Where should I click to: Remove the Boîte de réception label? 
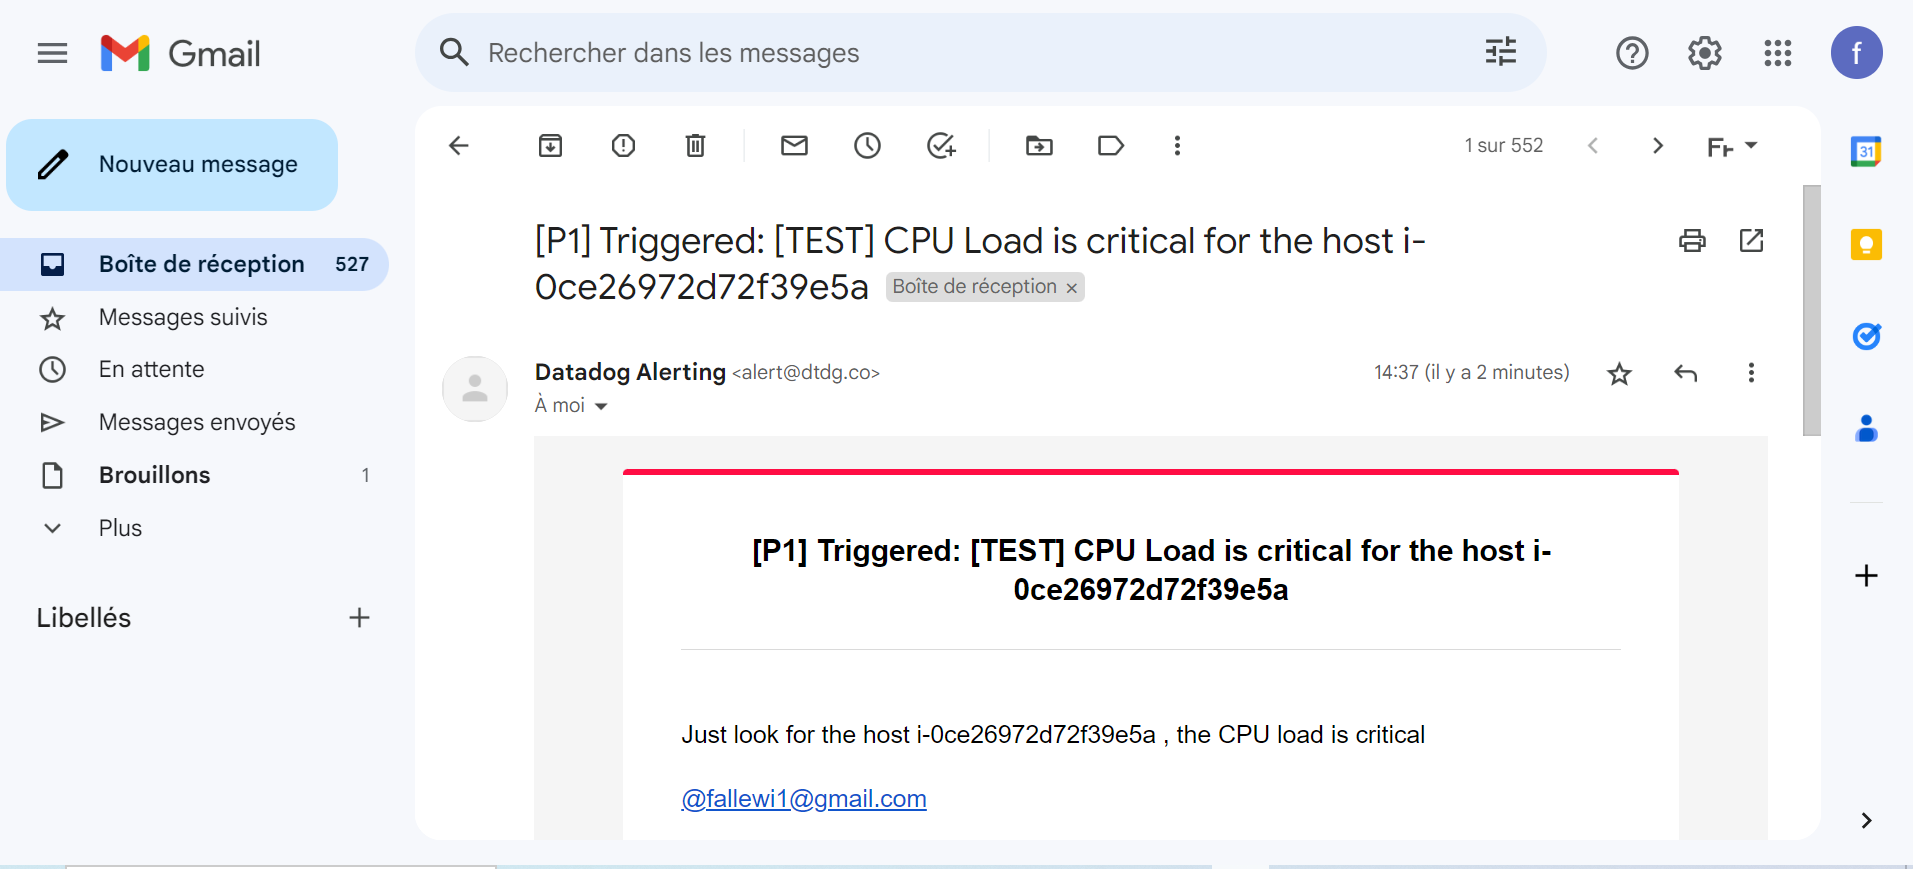1071,288
